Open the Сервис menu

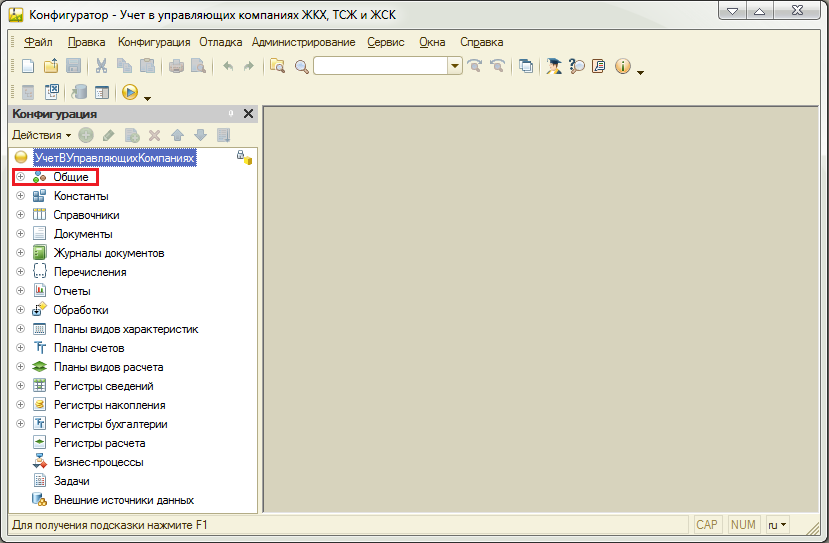(x=386, y=42)
